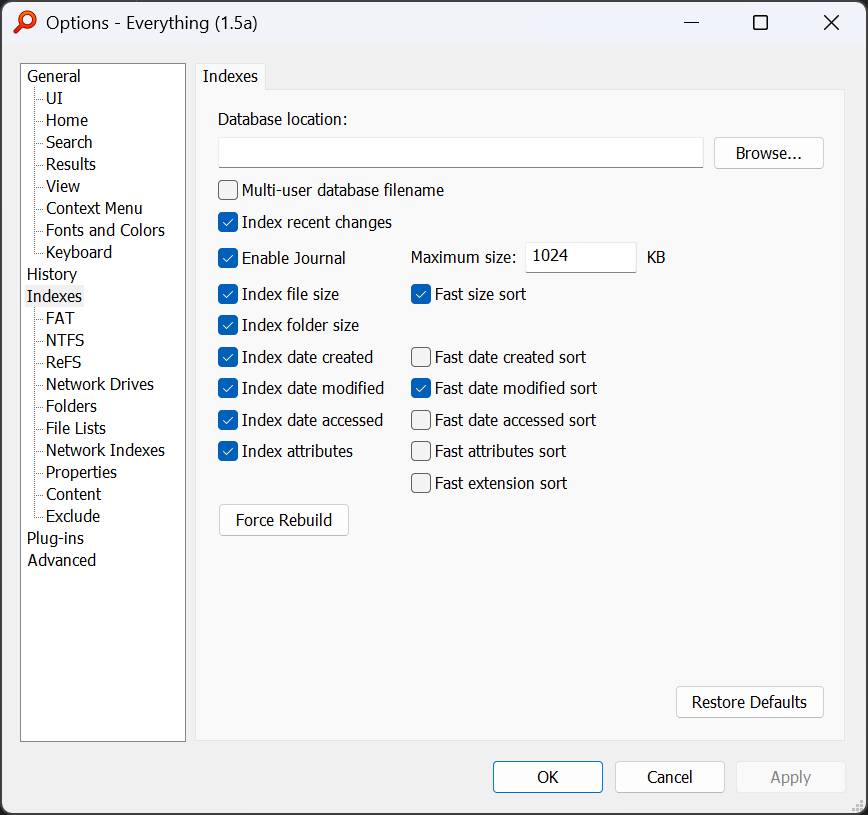868x815 pixels.
Task: Select Fonts and Colors in sidebar
Action: (x=105, y=230)
